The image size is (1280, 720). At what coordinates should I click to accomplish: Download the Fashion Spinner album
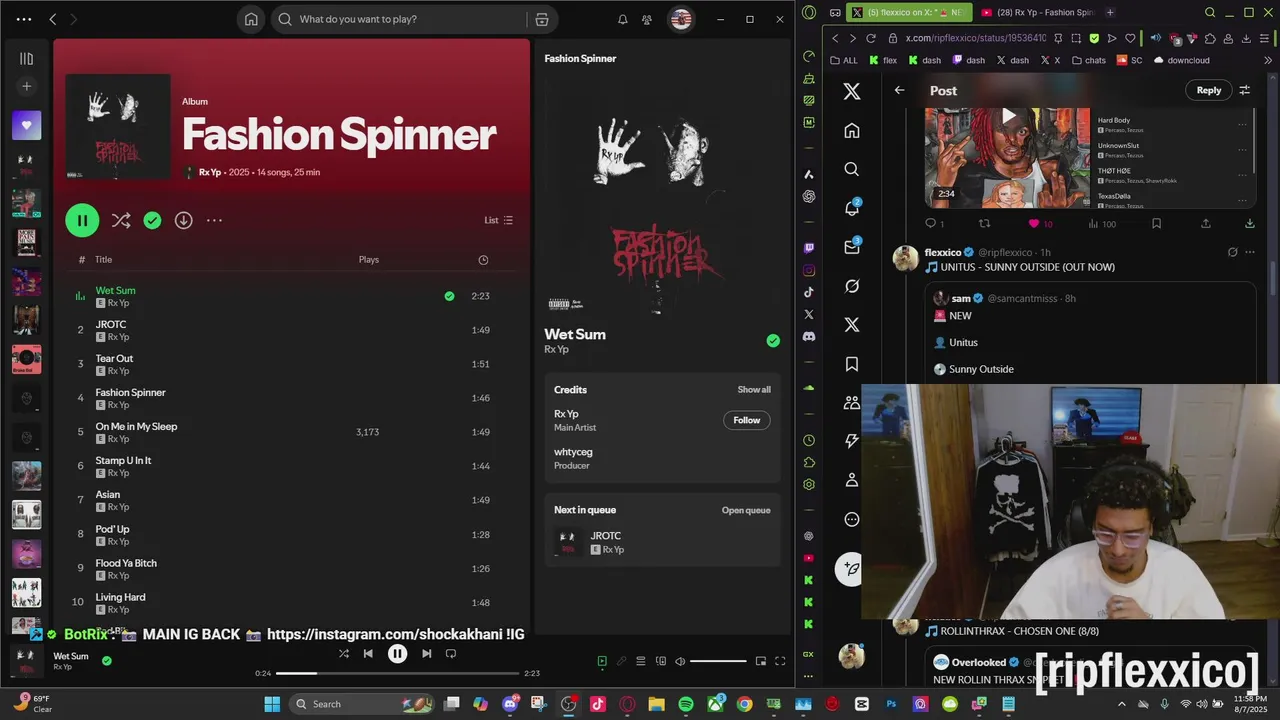pos(184,220)
